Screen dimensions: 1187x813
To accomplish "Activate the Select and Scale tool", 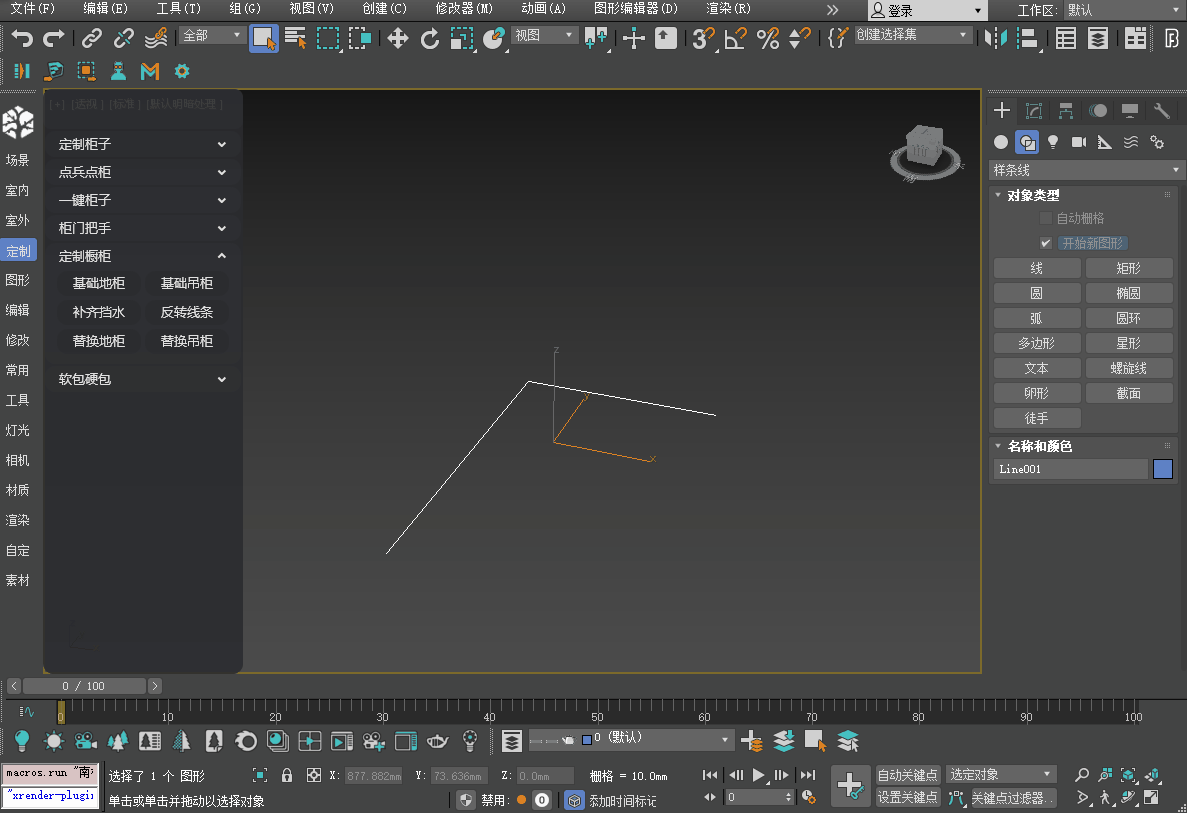I will point(461,38).
